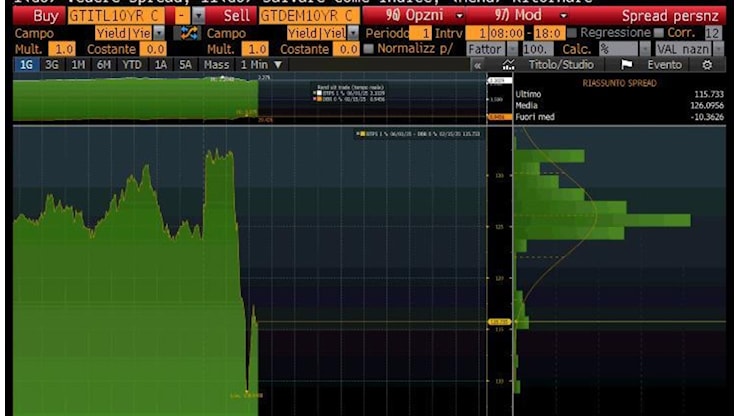Click the Buy Costante 0.0 field
The width and height of the screenshot is (740, 416).
(x=153, y=49)
